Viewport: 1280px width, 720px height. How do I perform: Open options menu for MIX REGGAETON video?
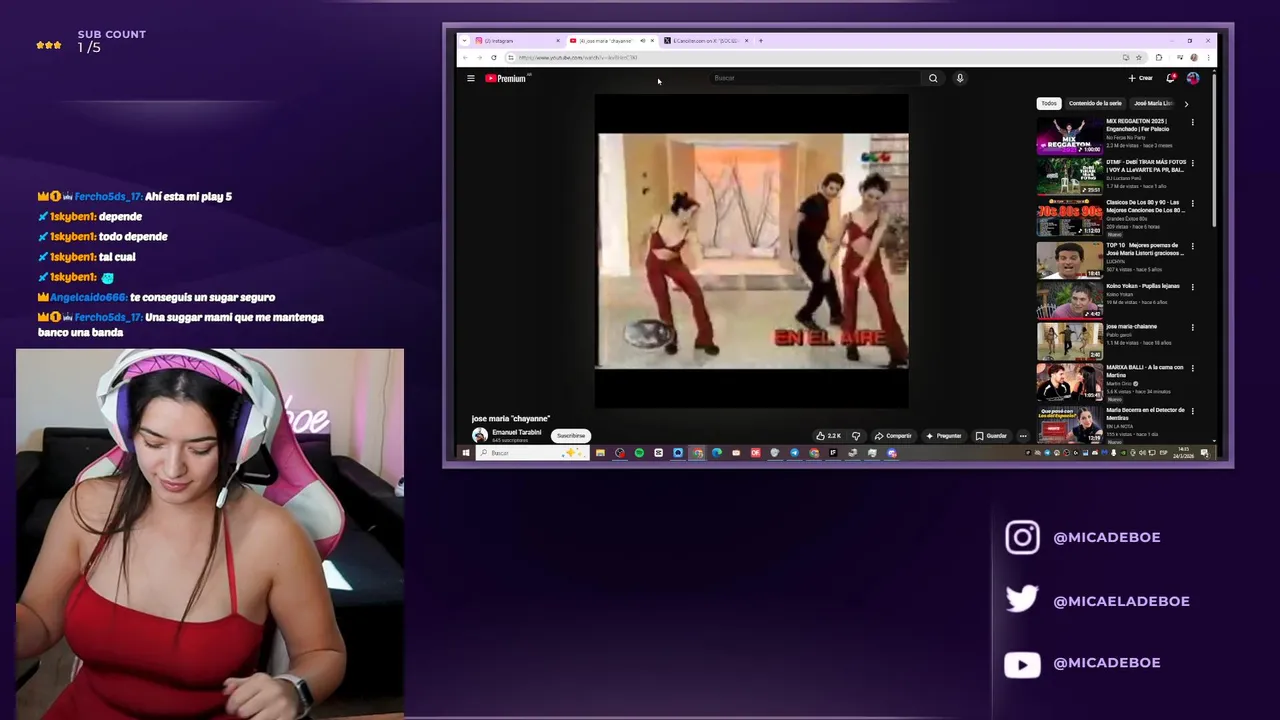(1192, 122)
